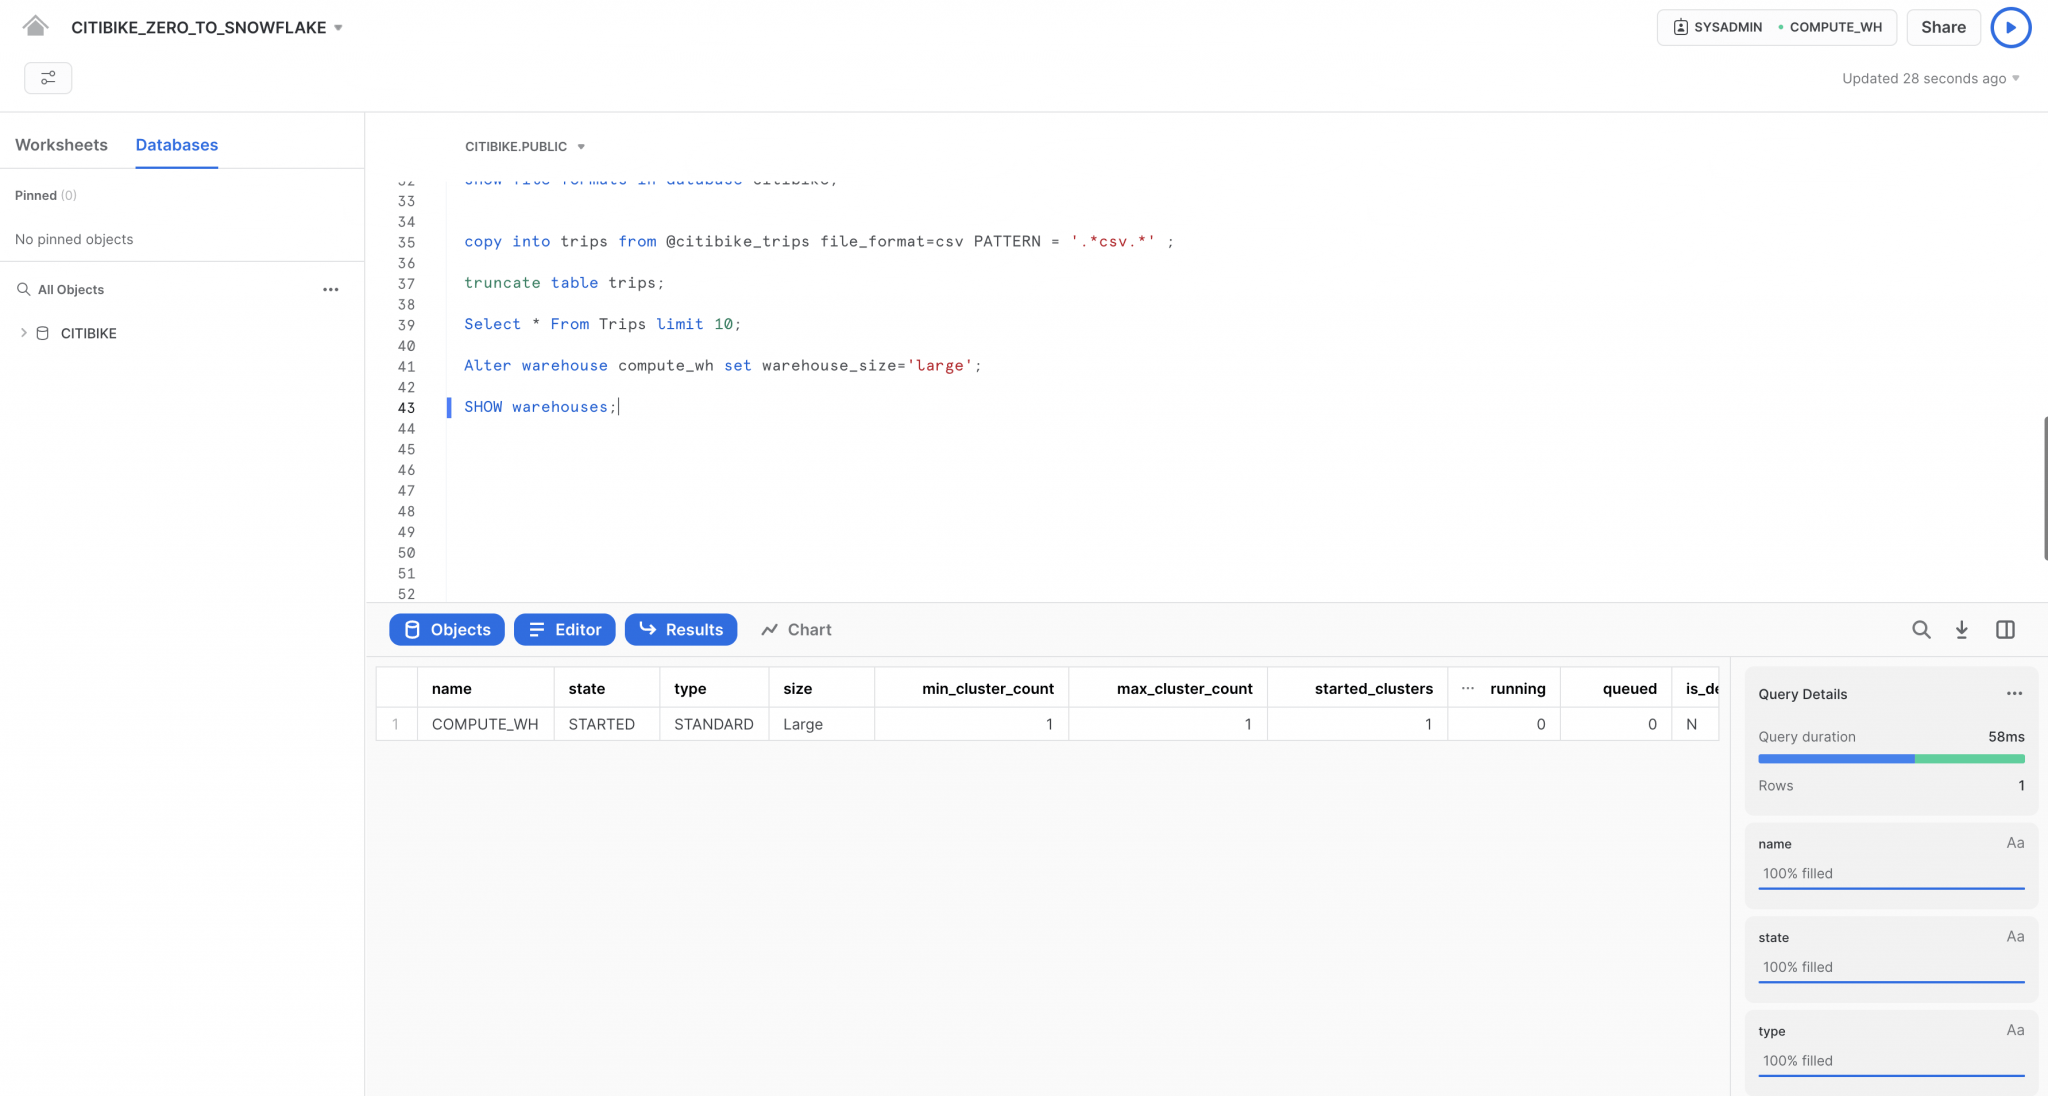
Task: Switch to the Chart view
Action: (x=796, y=630)
